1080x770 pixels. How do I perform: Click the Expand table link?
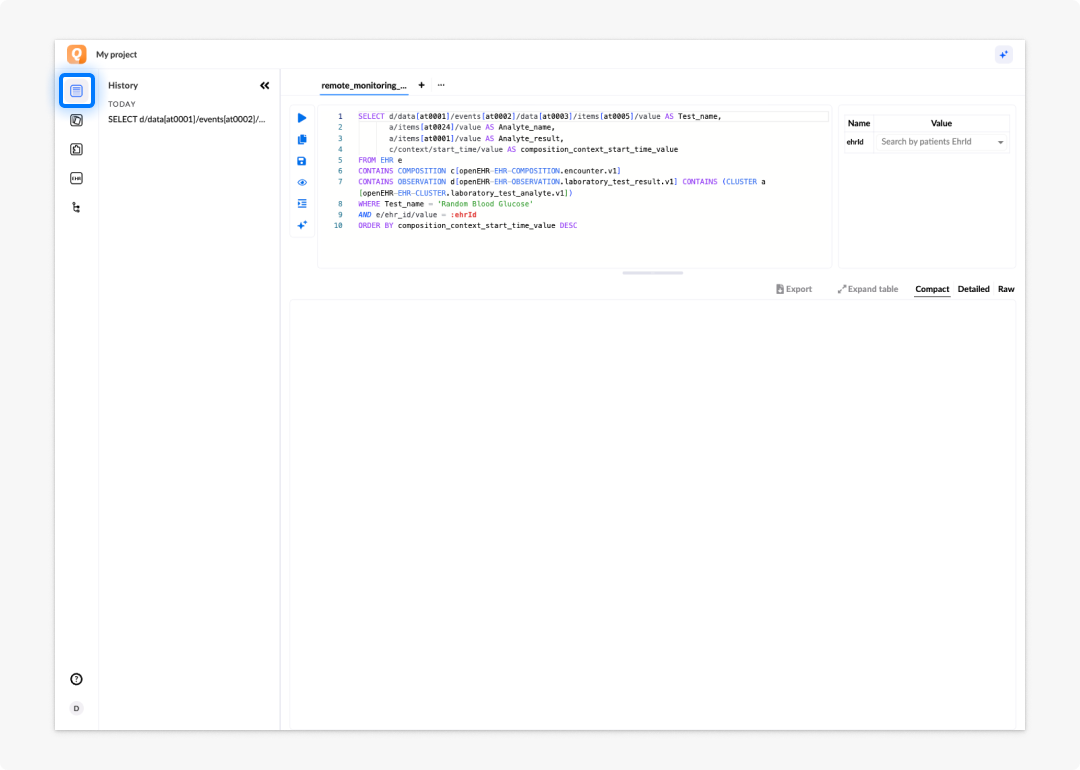[x=868, y=289]
